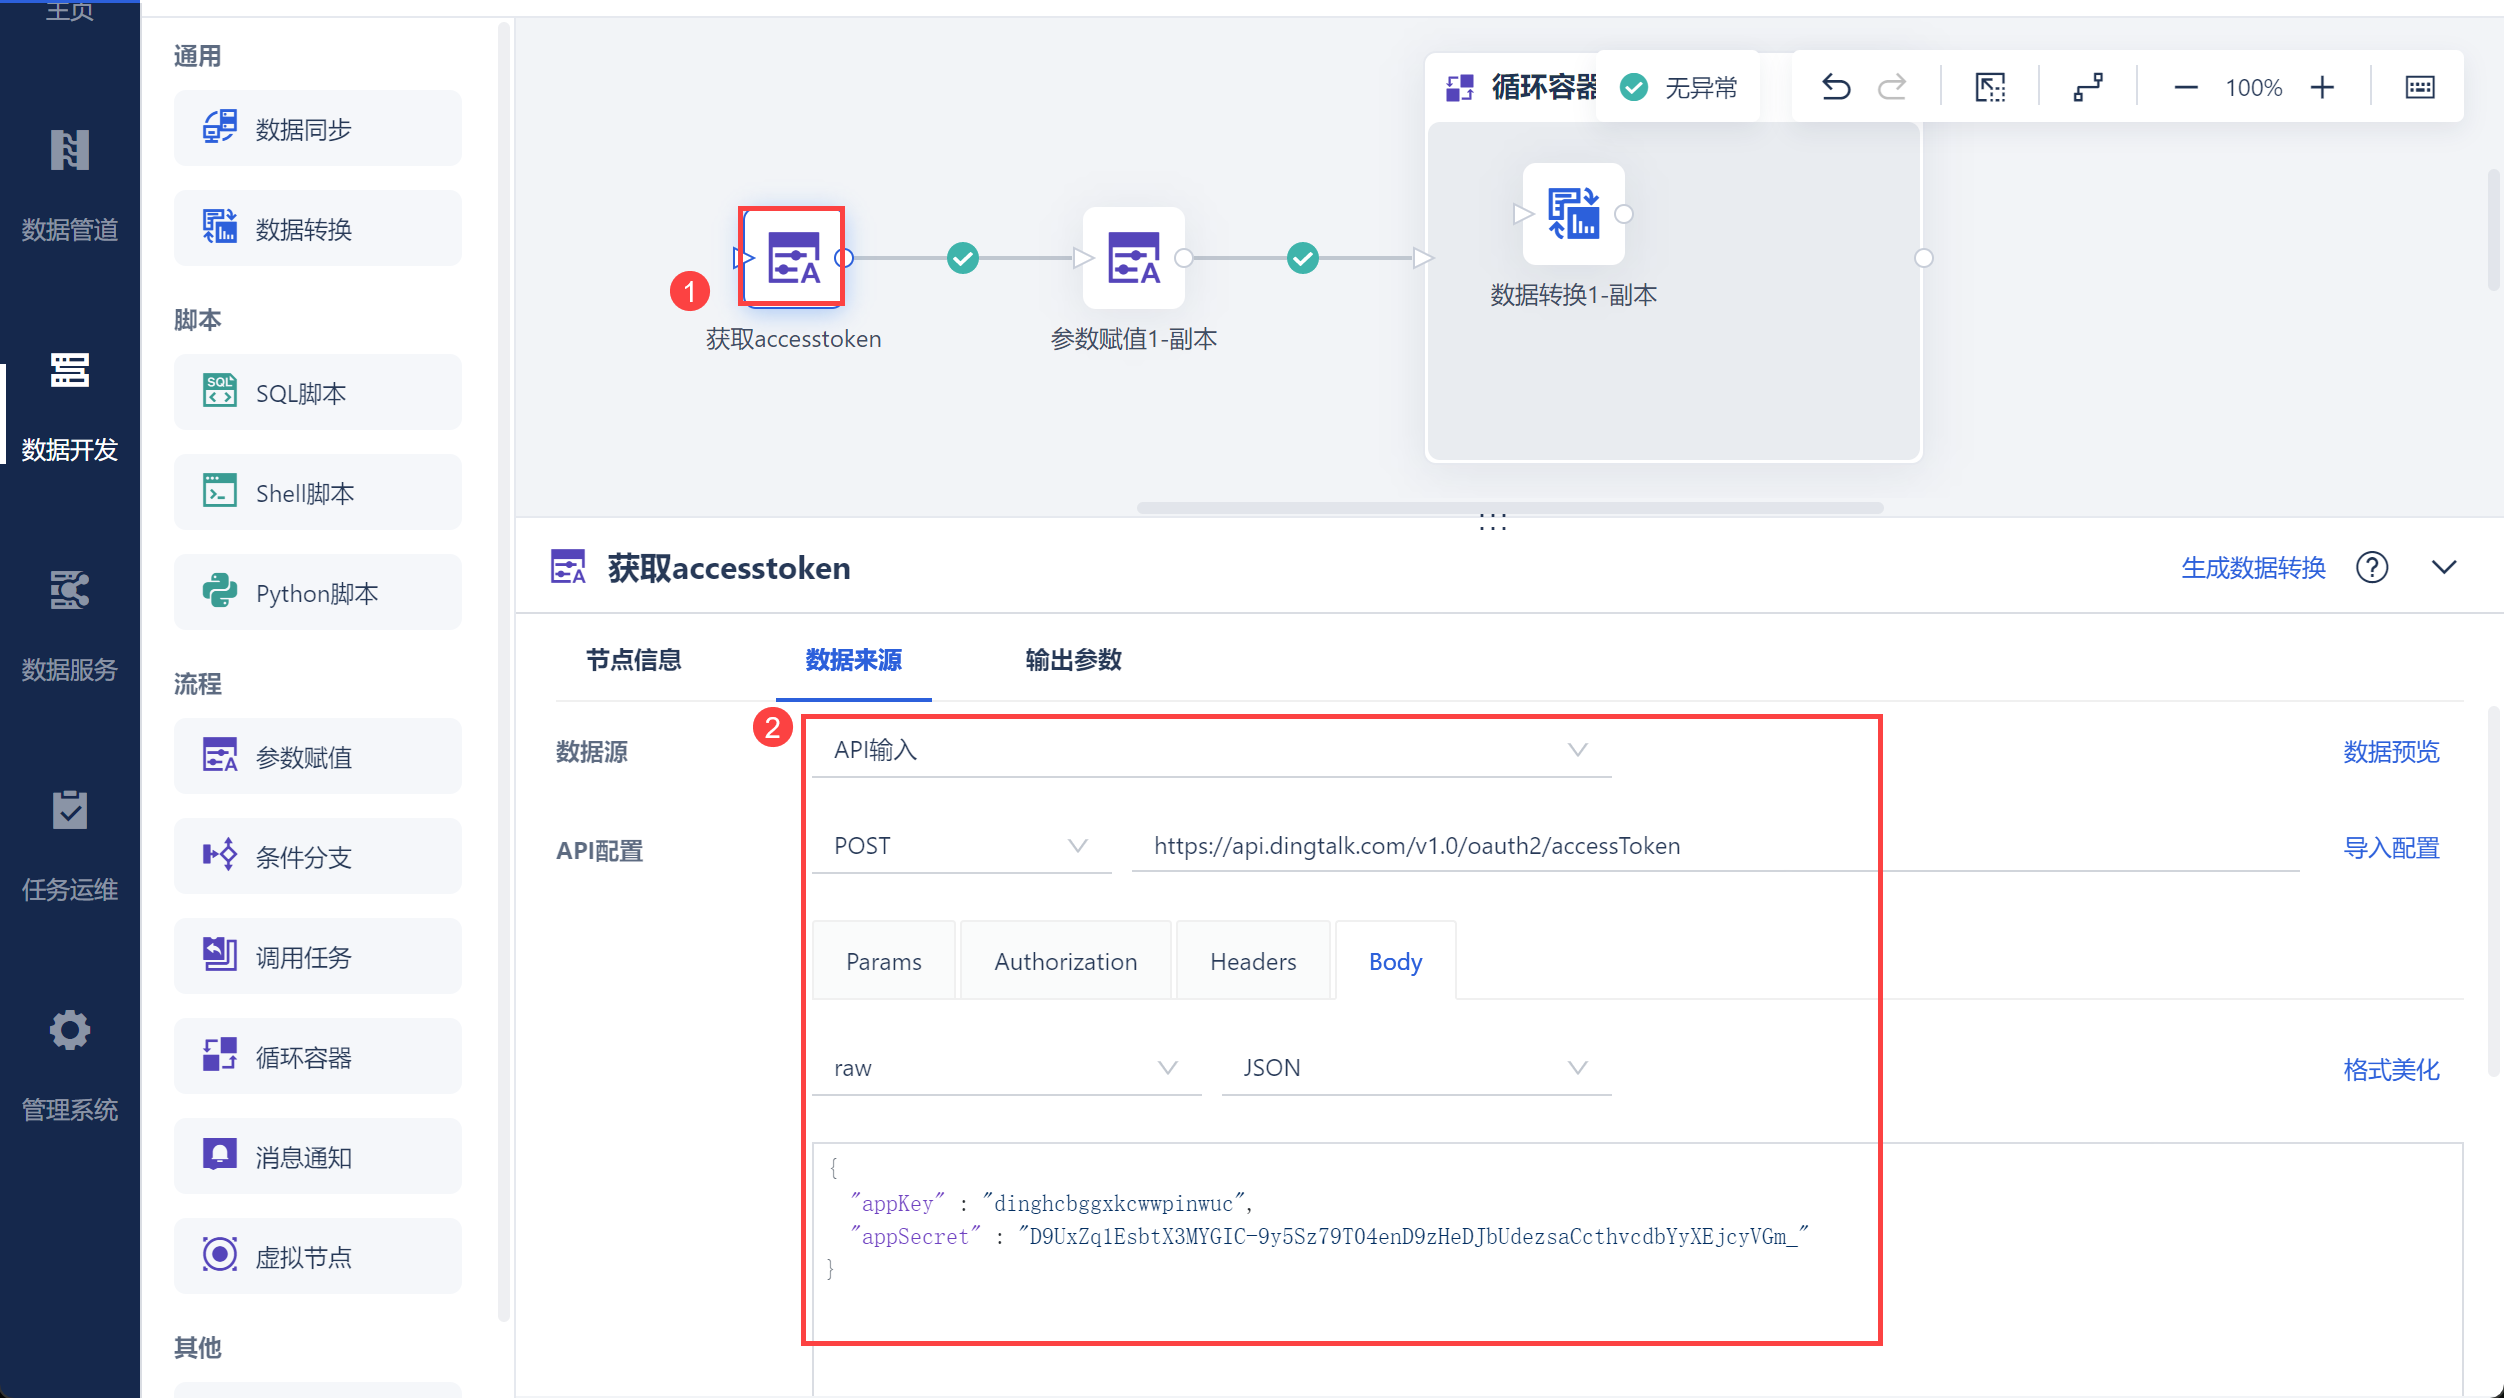Select the 参数赋值1-副本 node icon
Viewport: 2504px width, 1398px height.
[1133, 258]
